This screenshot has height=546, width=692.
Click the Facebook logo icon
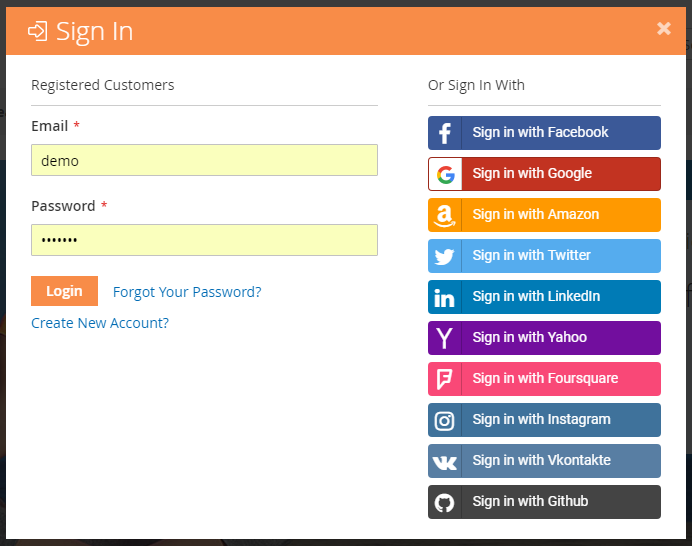coord(445,133)
